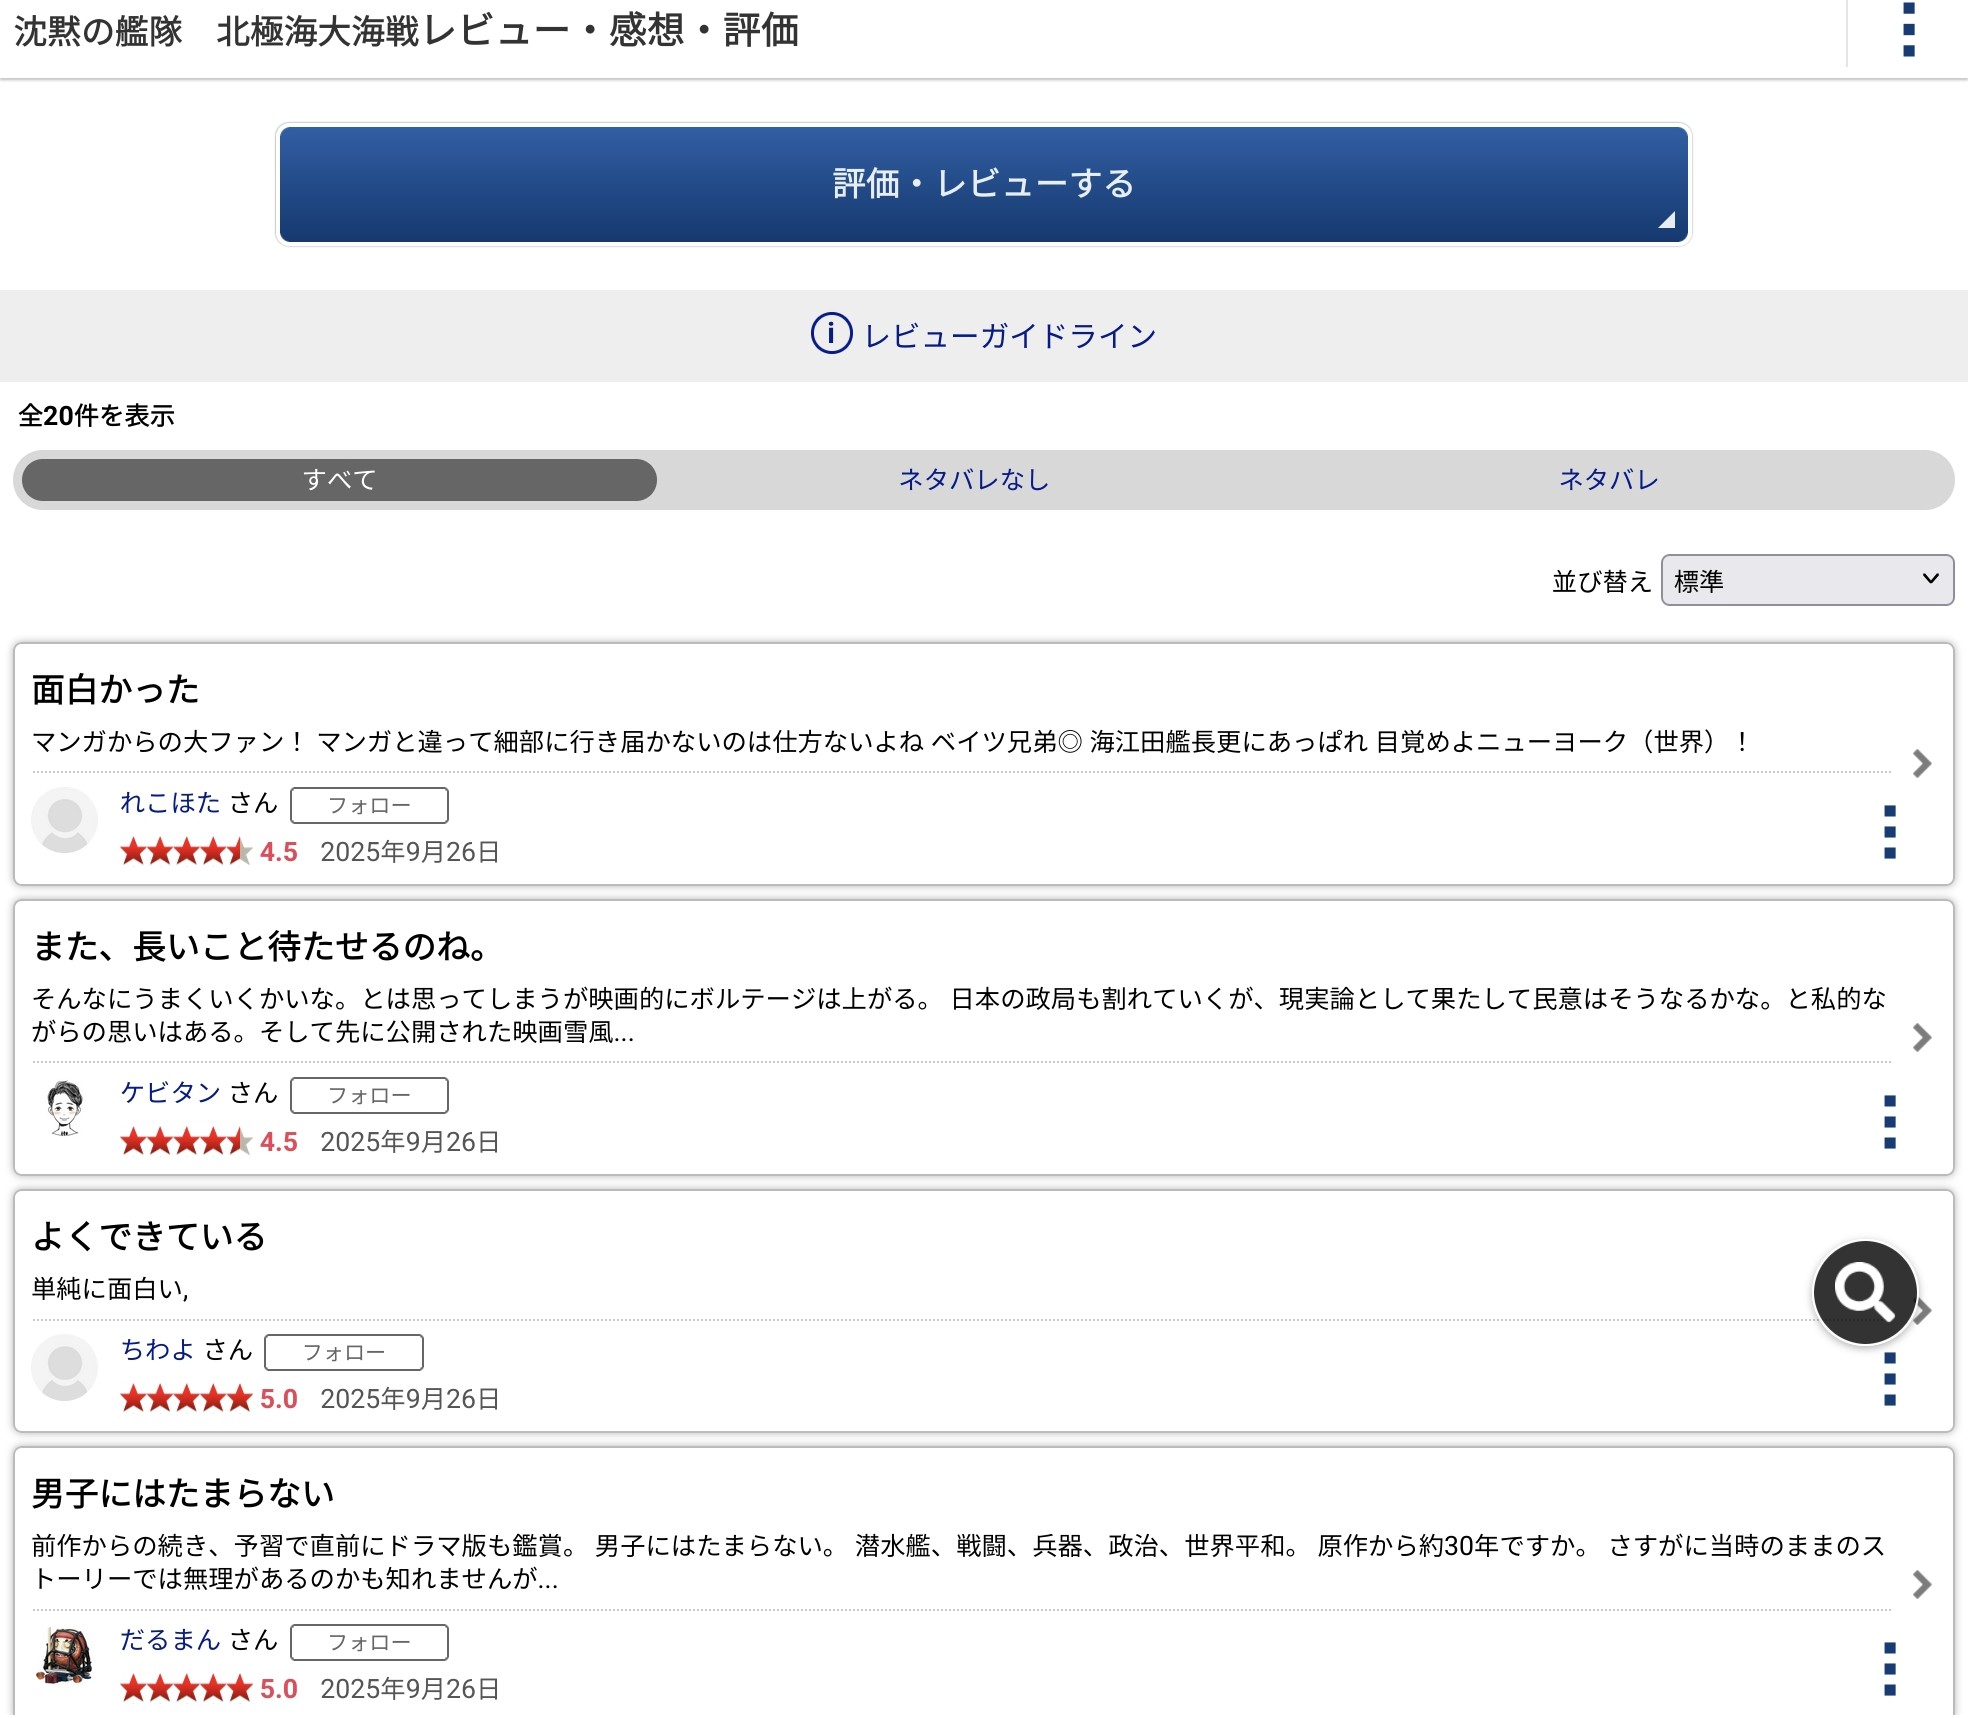The width and height of the screenshot is (1968, 1718).
Task: Click ケビタン's profile avatar
Action: [x=65, y=1109]
